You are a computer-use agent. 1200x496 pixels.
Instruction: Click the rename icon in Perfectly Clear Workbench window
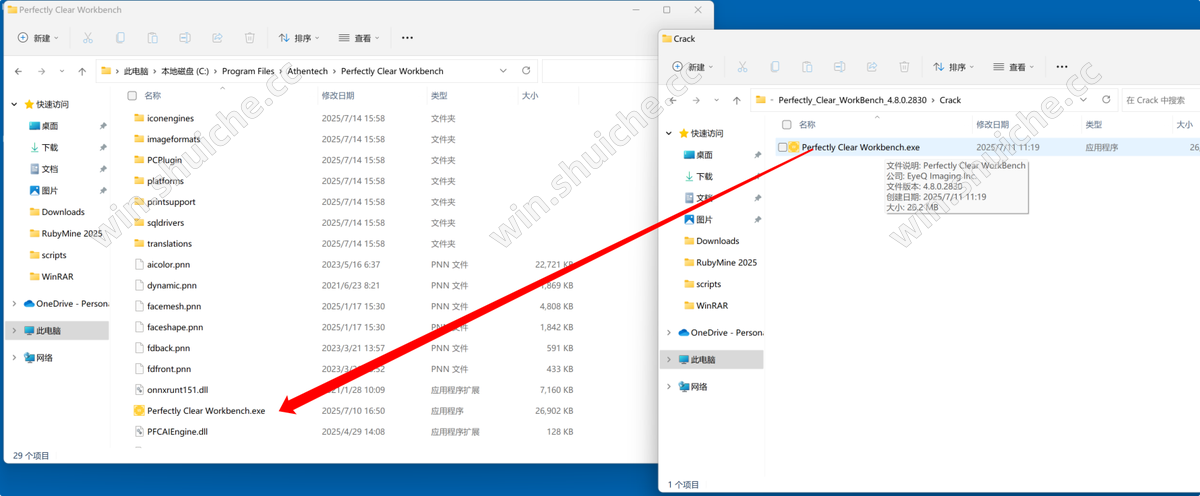[x=185, y=38]
